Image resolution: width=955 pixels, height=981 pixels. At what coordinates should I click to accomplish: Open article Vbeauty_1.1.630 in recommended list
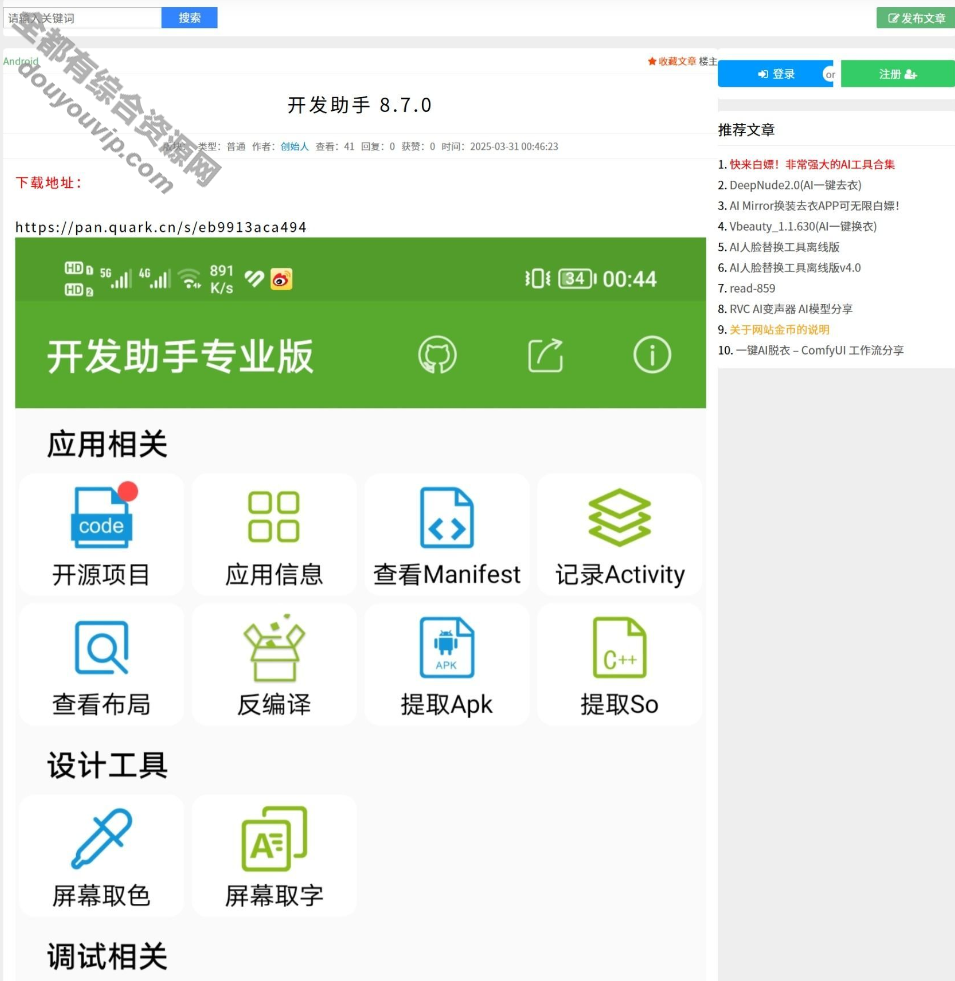[803, 226]
